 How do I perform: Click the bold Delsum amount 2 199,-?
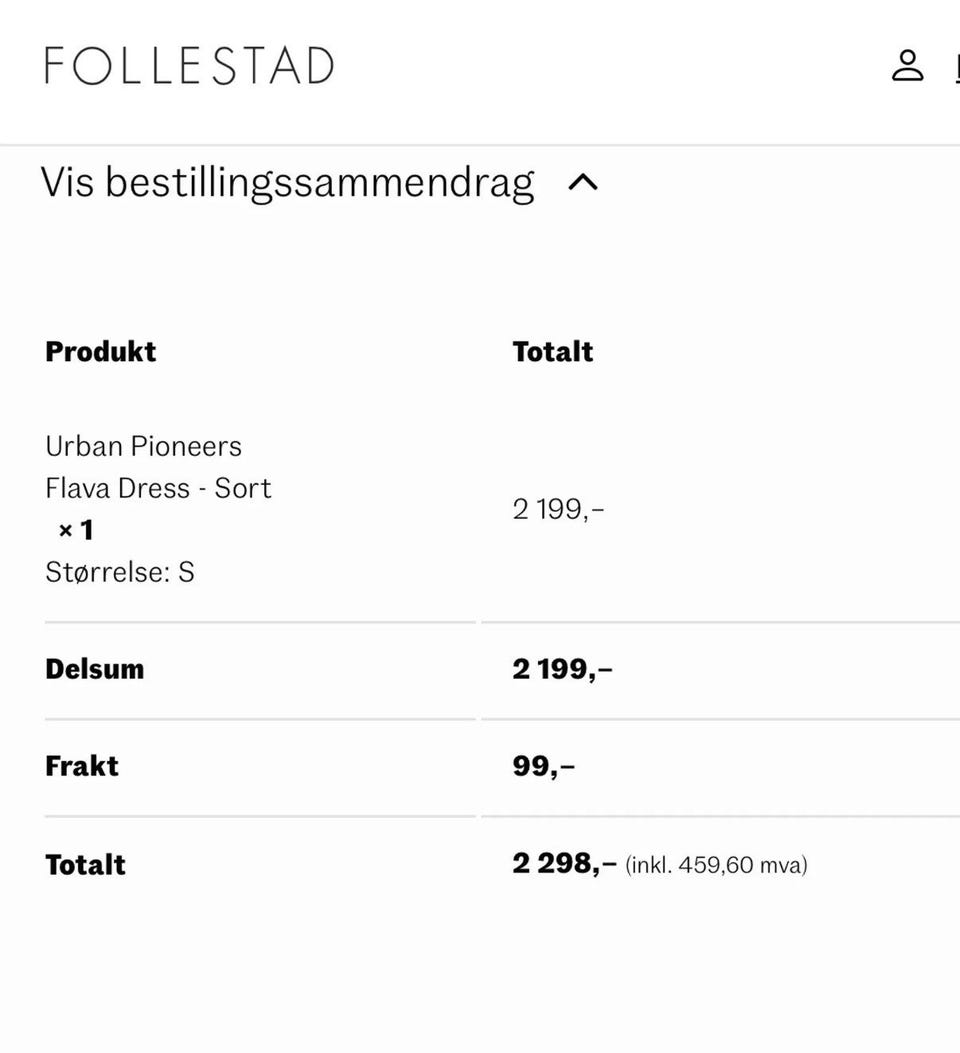tap(562, 669)
